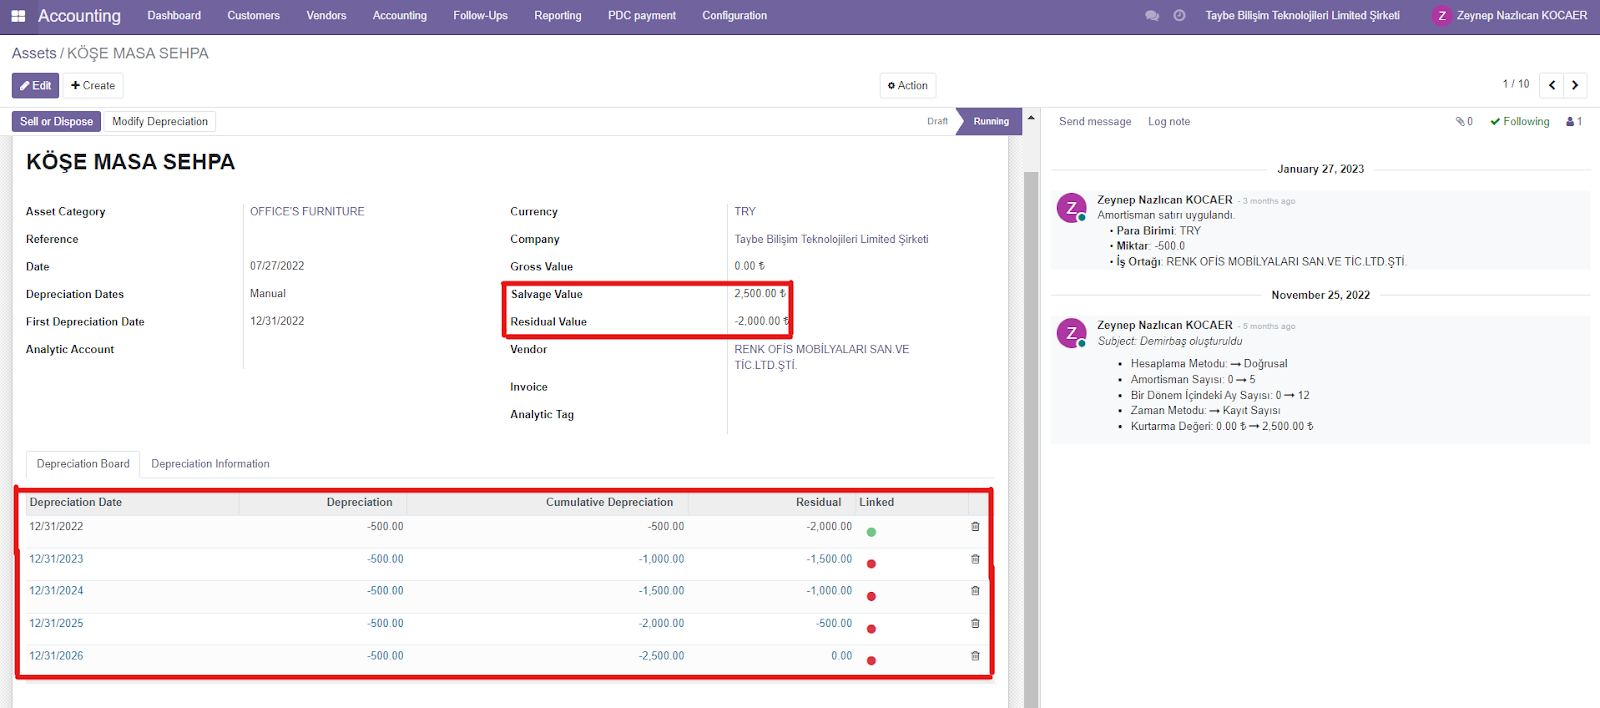Click Zeynep Nazlıcan KOCAER user avatar in top bar
Screen dimensions: 1600x708
coord(1441,16)
